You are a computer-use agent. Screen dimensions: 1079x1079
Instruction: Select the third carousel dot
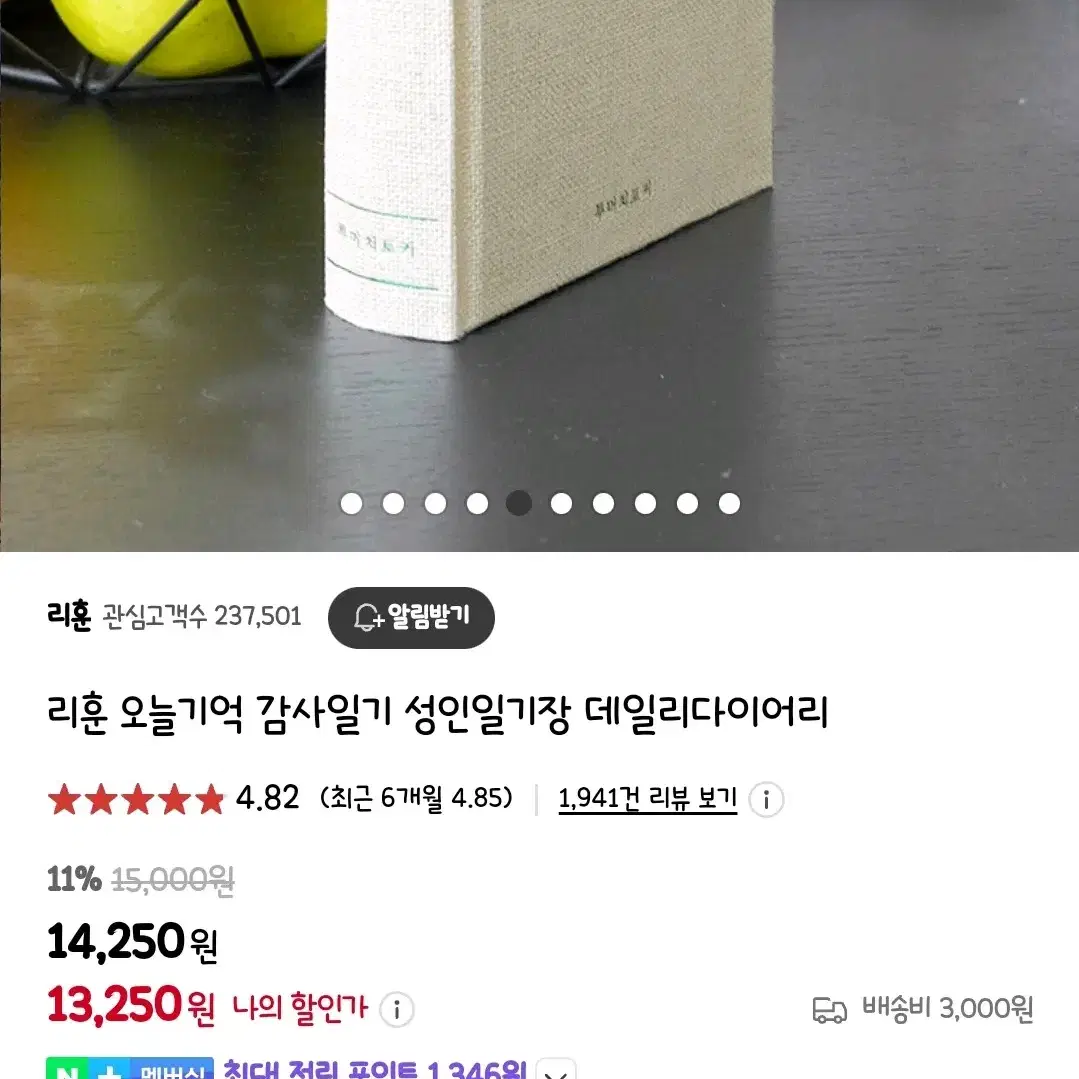click(436, 503)
